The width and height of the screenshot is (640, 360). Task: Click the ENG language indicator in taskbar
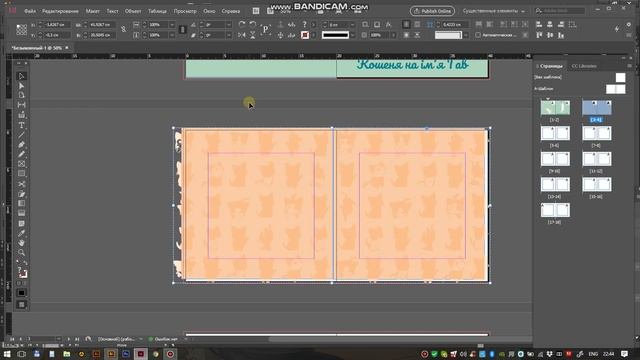593,354
